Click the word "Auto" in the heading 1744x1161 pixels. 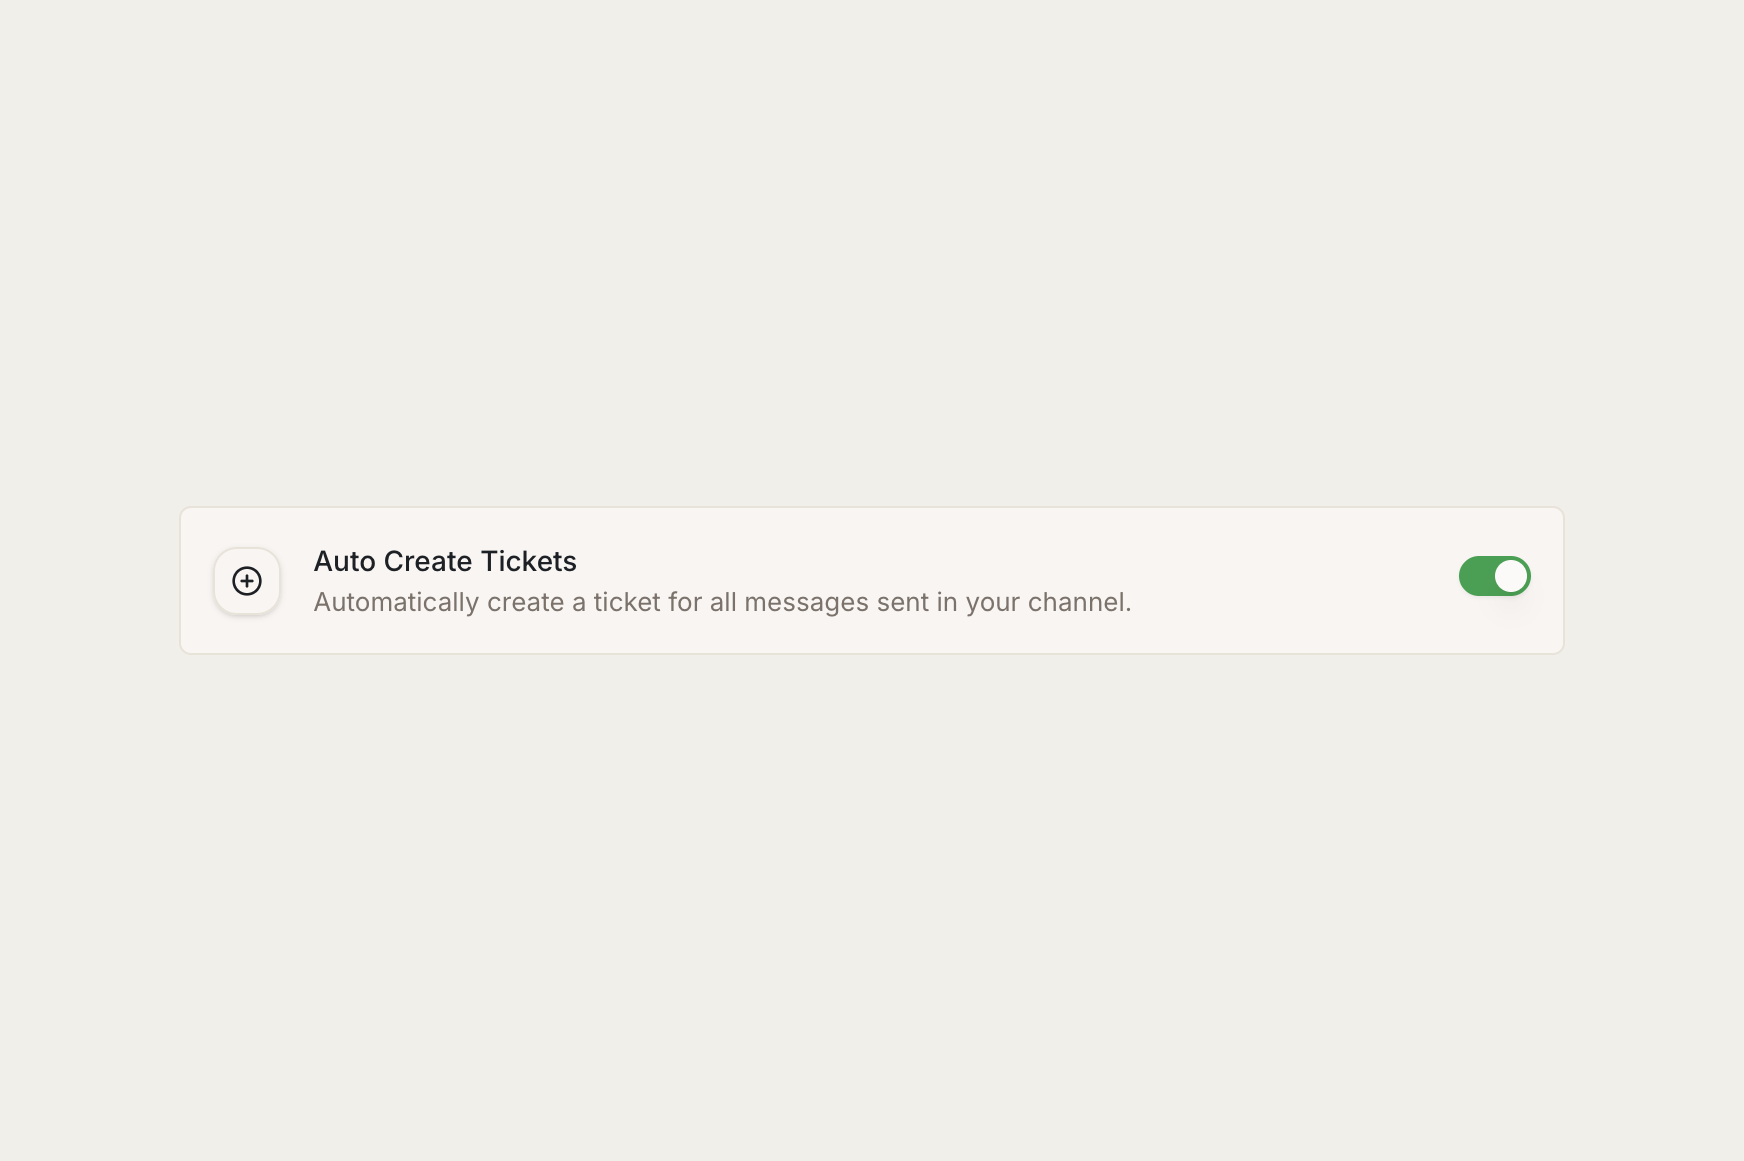[x=344, y=561]
